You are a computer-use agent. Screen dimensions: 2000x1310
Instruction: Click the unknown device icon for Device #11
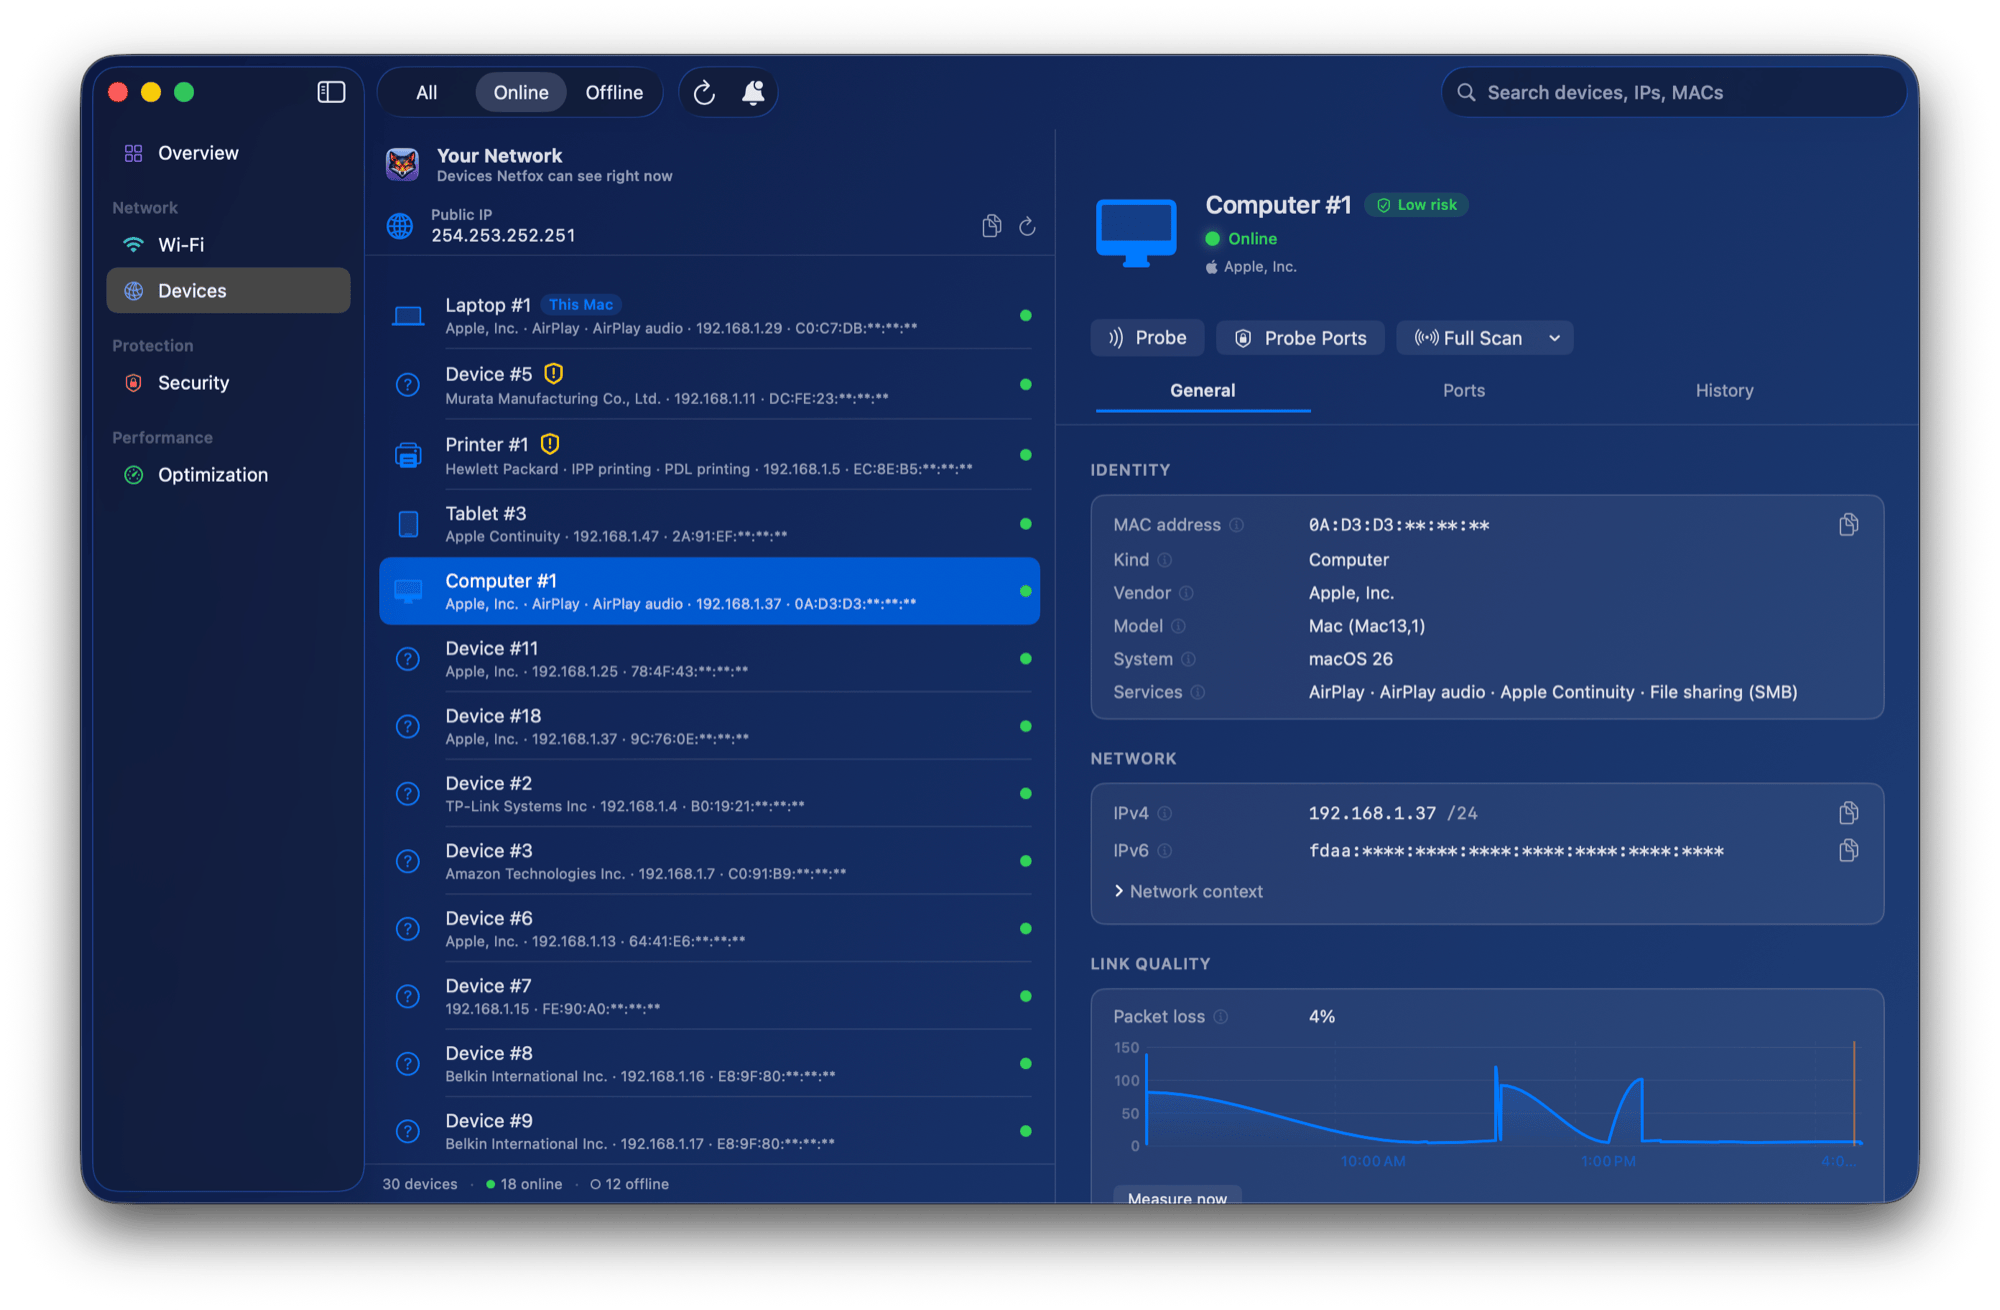408,659
